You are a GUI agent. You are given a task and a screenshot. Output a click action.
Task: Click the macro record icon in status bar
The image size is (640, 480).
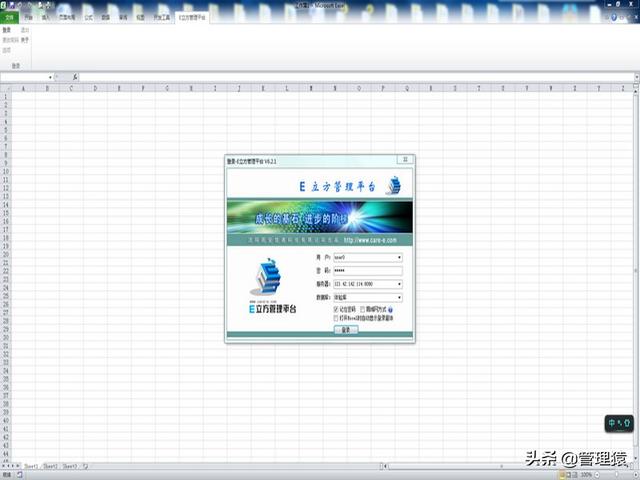pos(19,475)
